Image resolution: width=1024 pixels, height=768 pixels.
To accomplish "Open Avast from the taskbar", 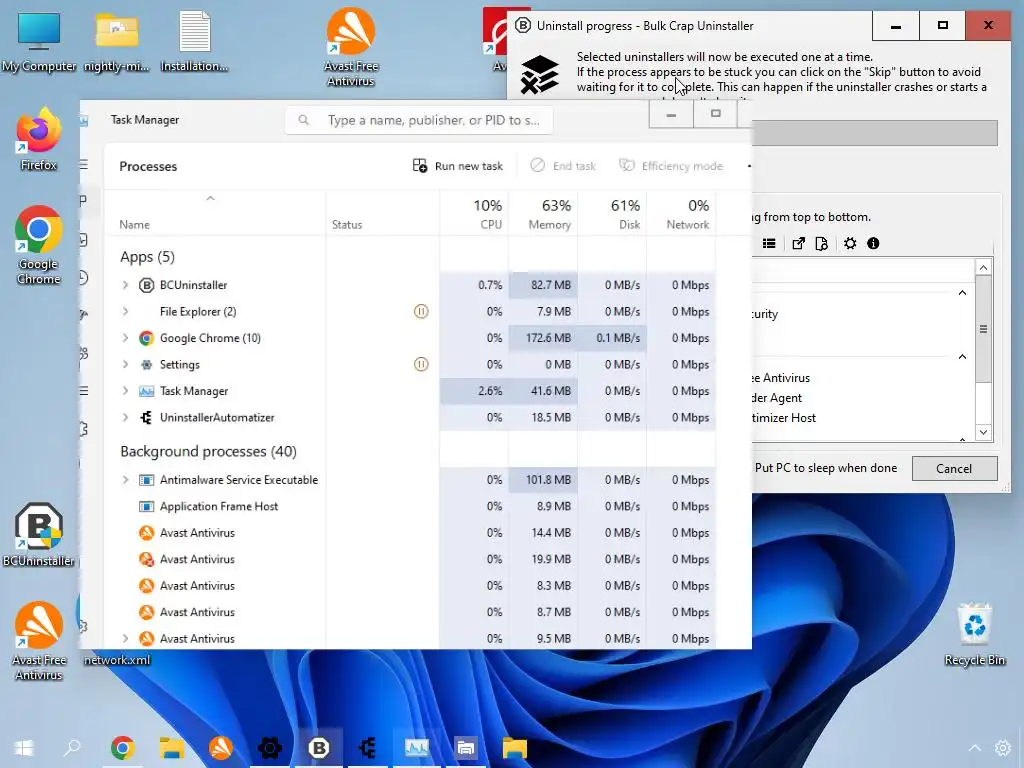I will (221, 748).
